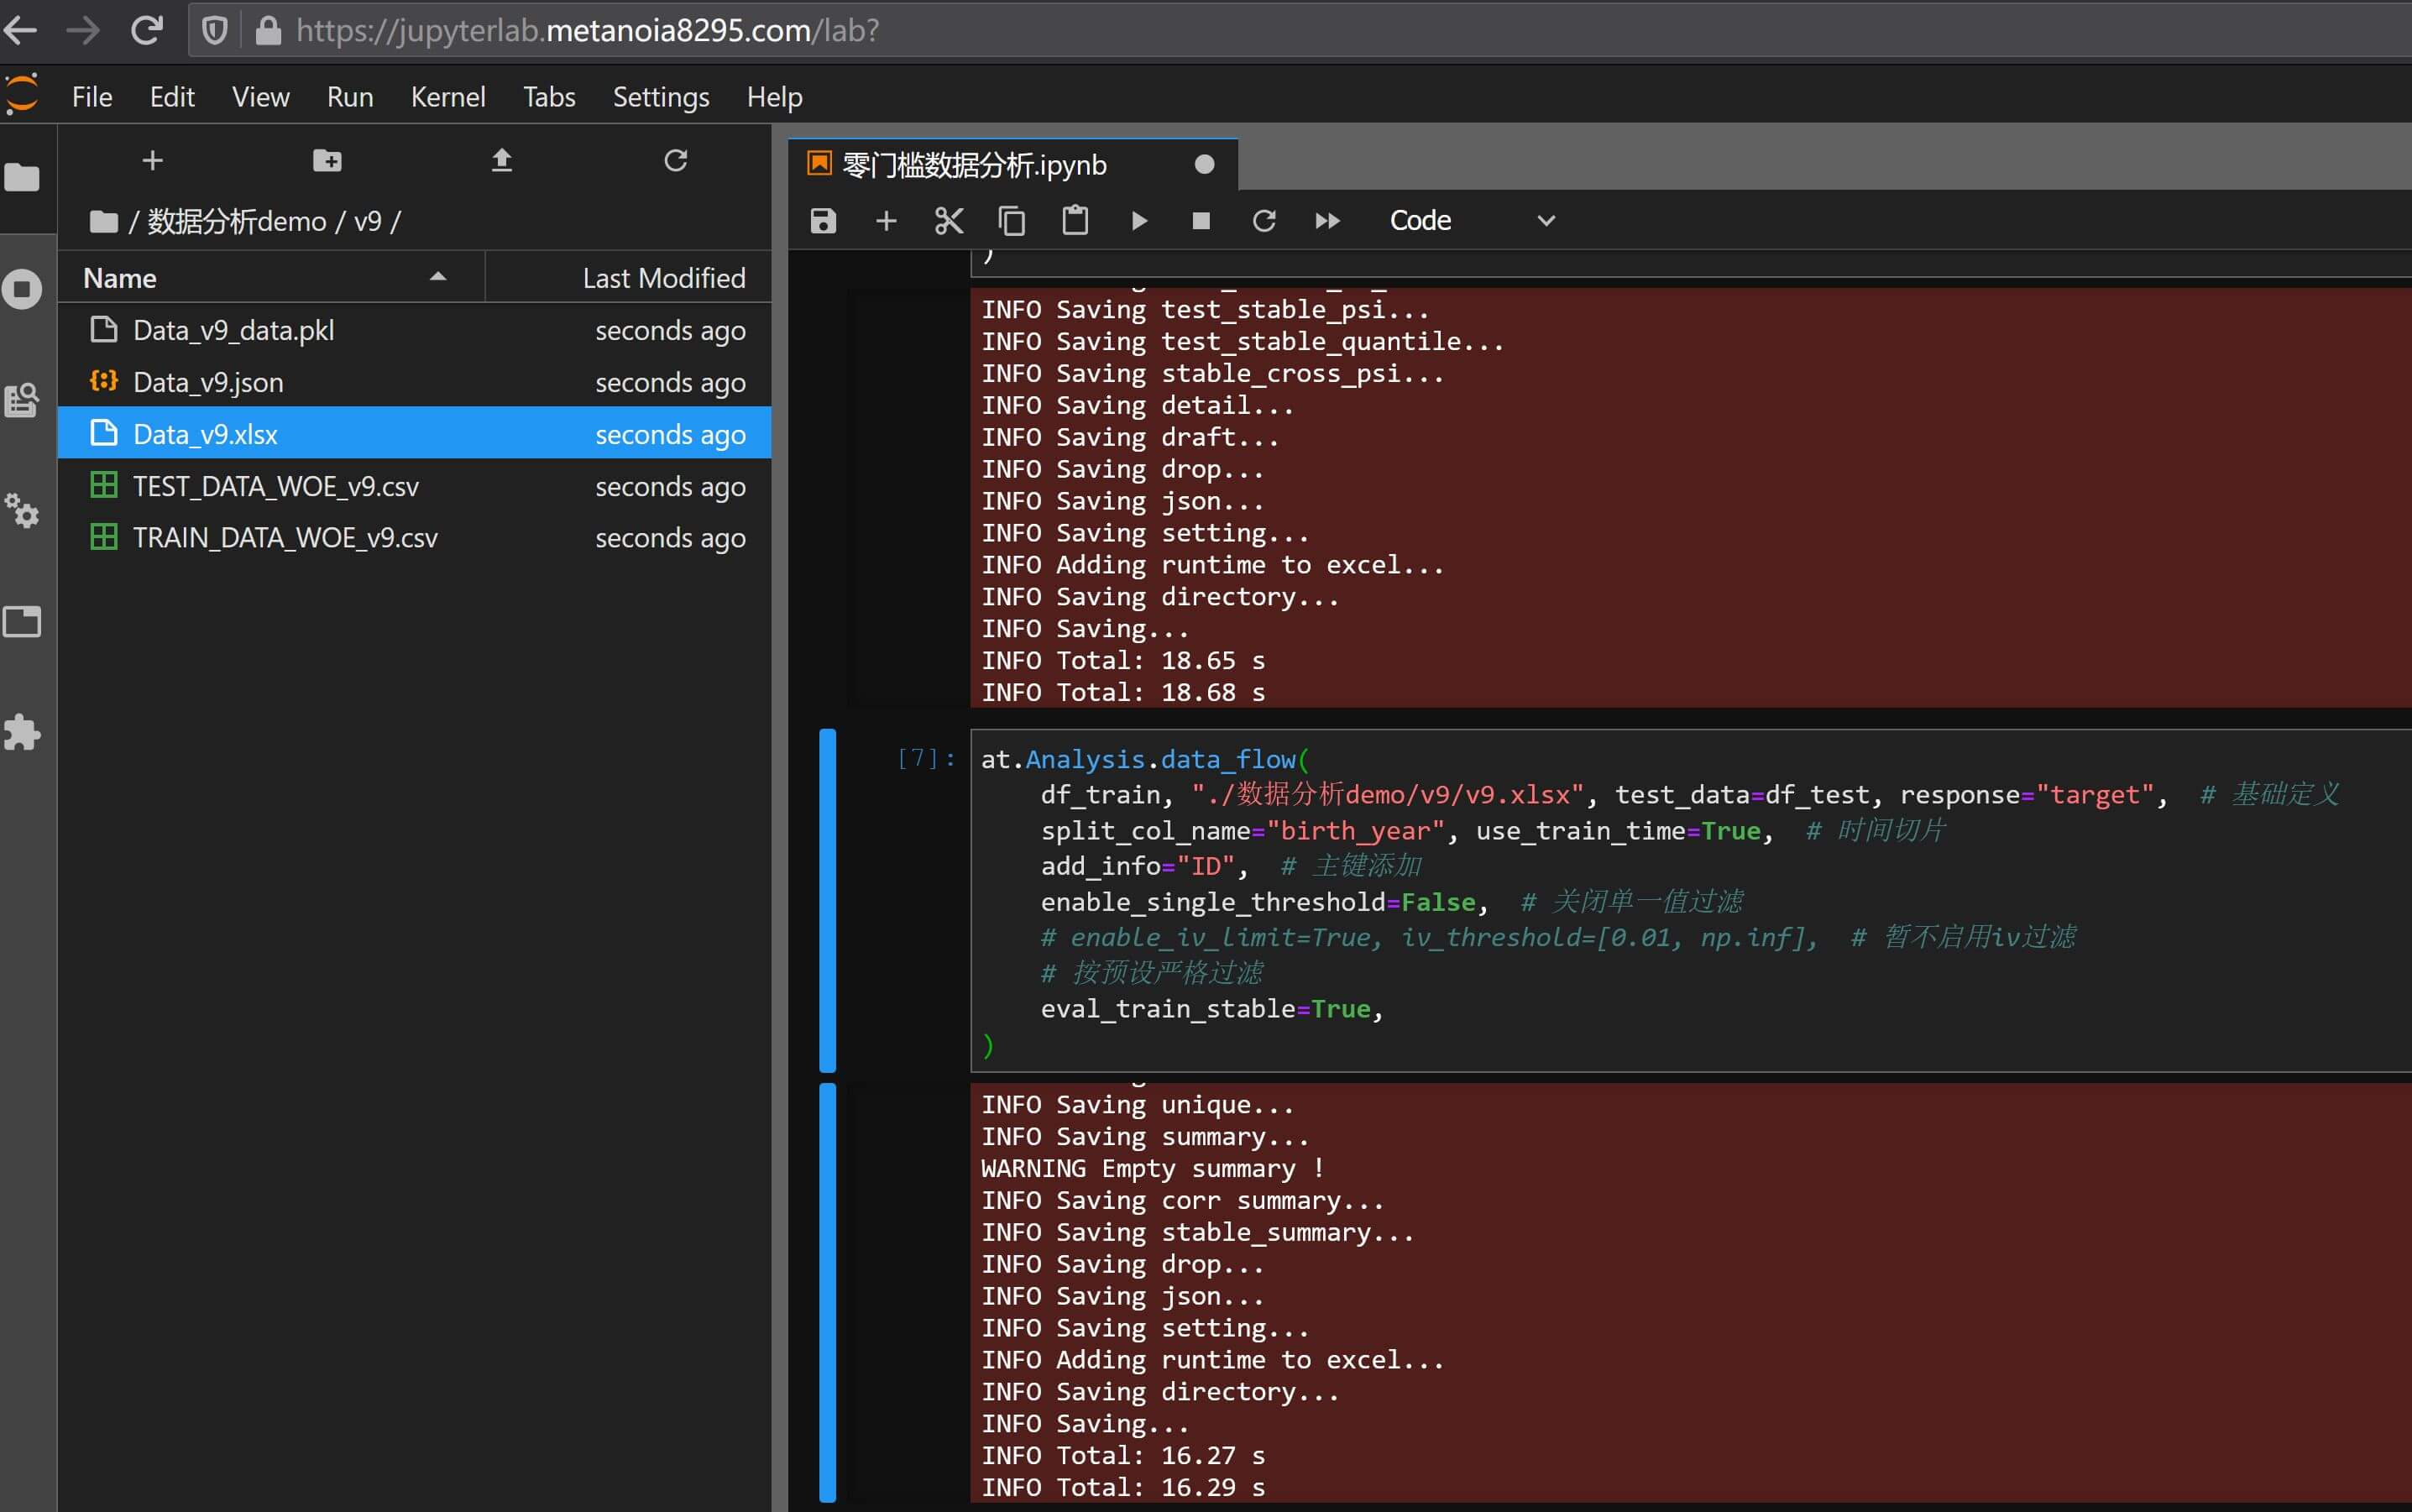Interrupt the kernel with the stop icon
Screen dimensions: 2412x1512
coord(1201,220)
